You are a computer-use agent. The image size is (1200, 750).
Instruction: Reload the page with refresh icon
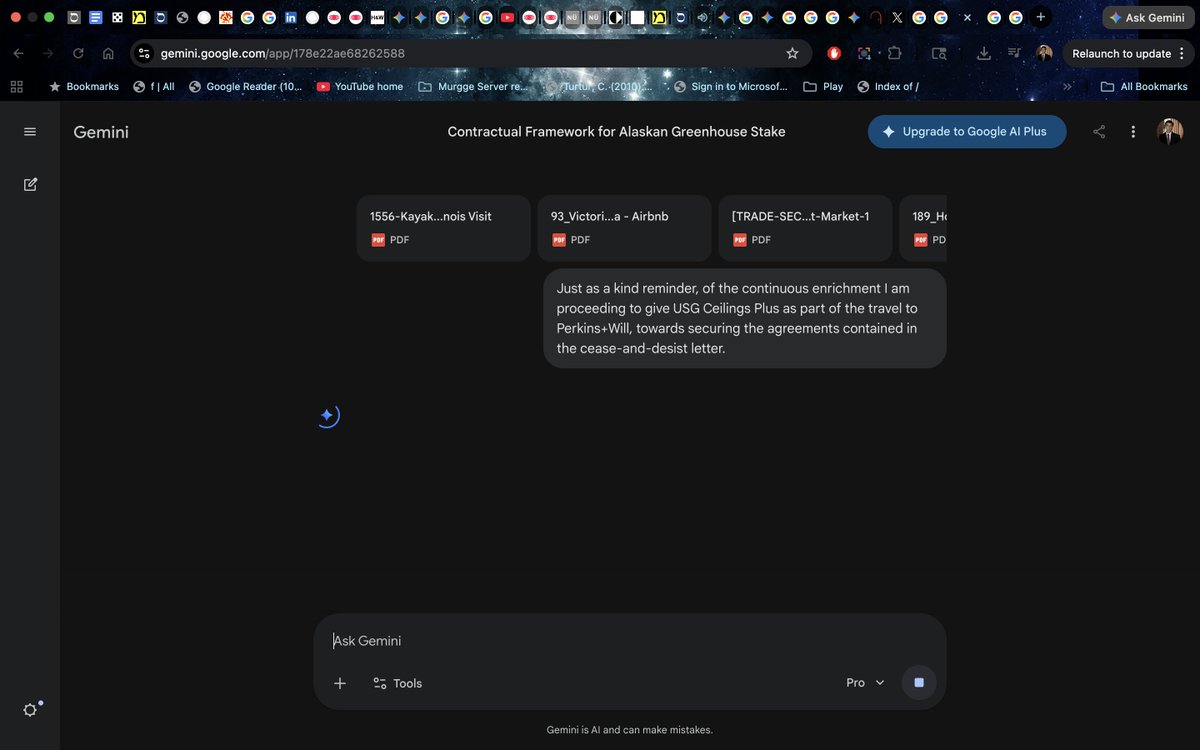tap(78, 53)
